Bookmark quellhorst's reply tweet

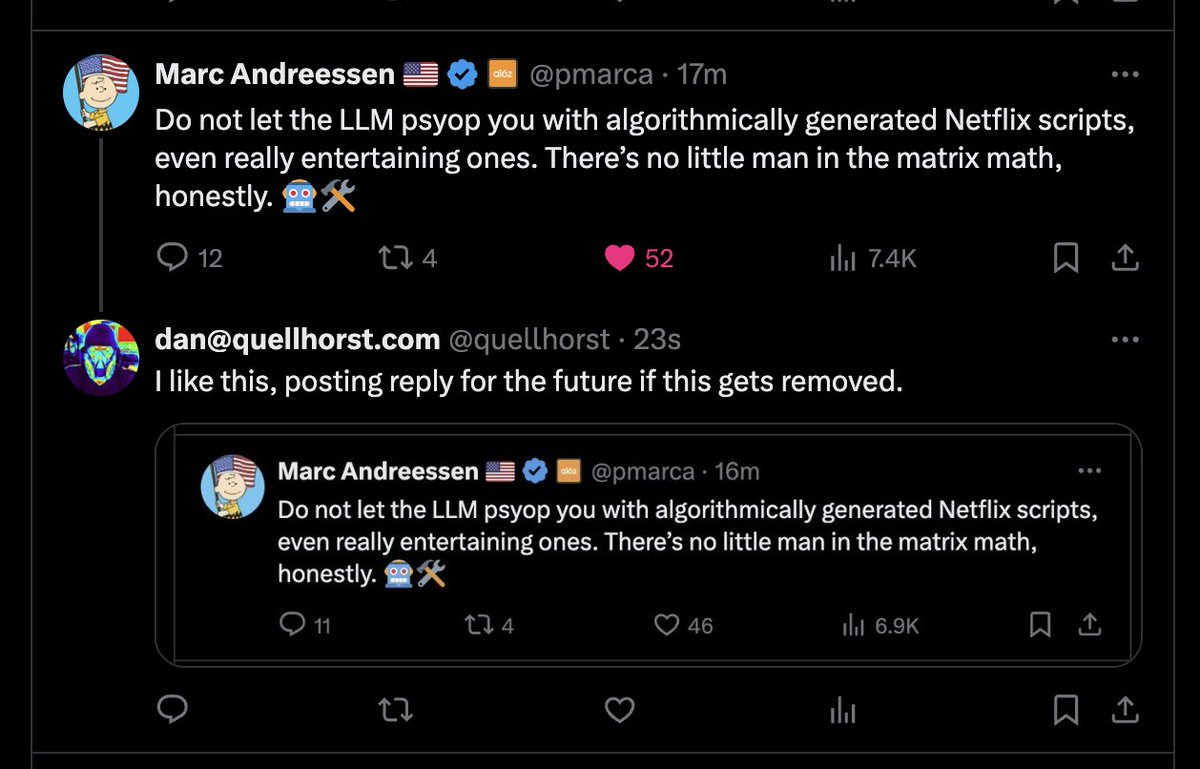(x=1066, y=710)
